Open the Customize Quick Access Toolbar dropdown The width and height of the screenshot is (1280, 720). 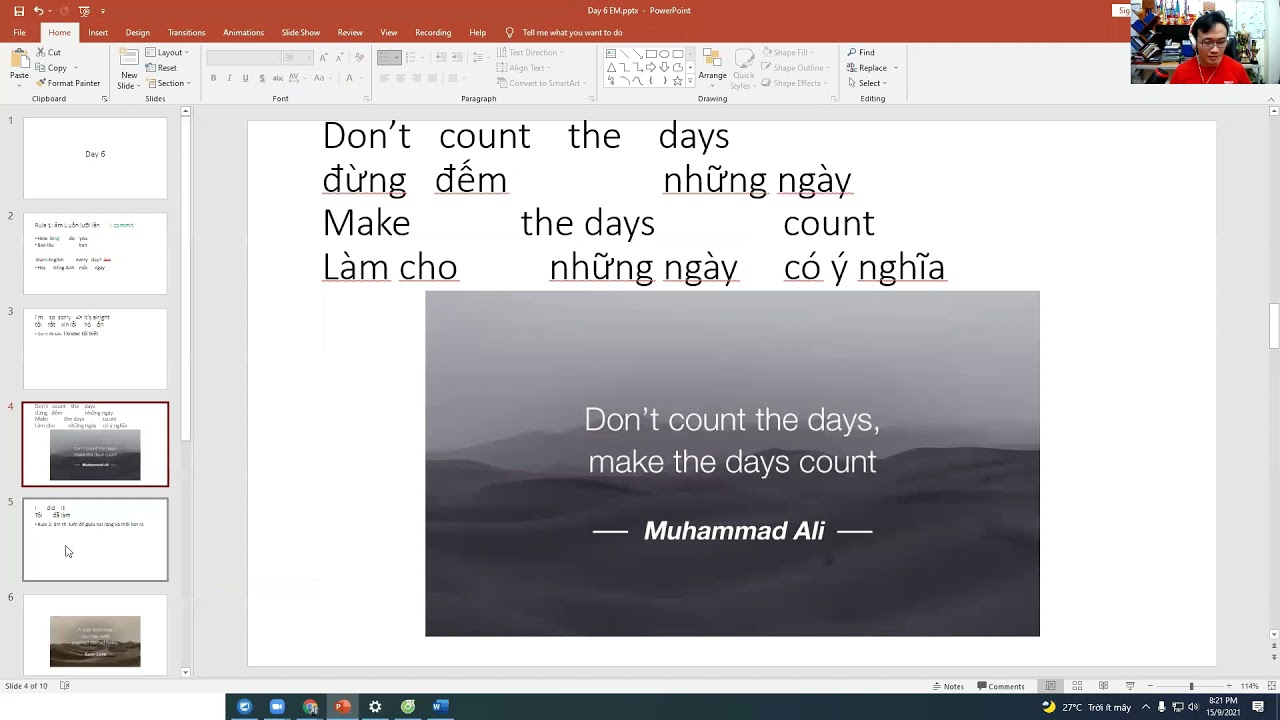coord(103,11)
